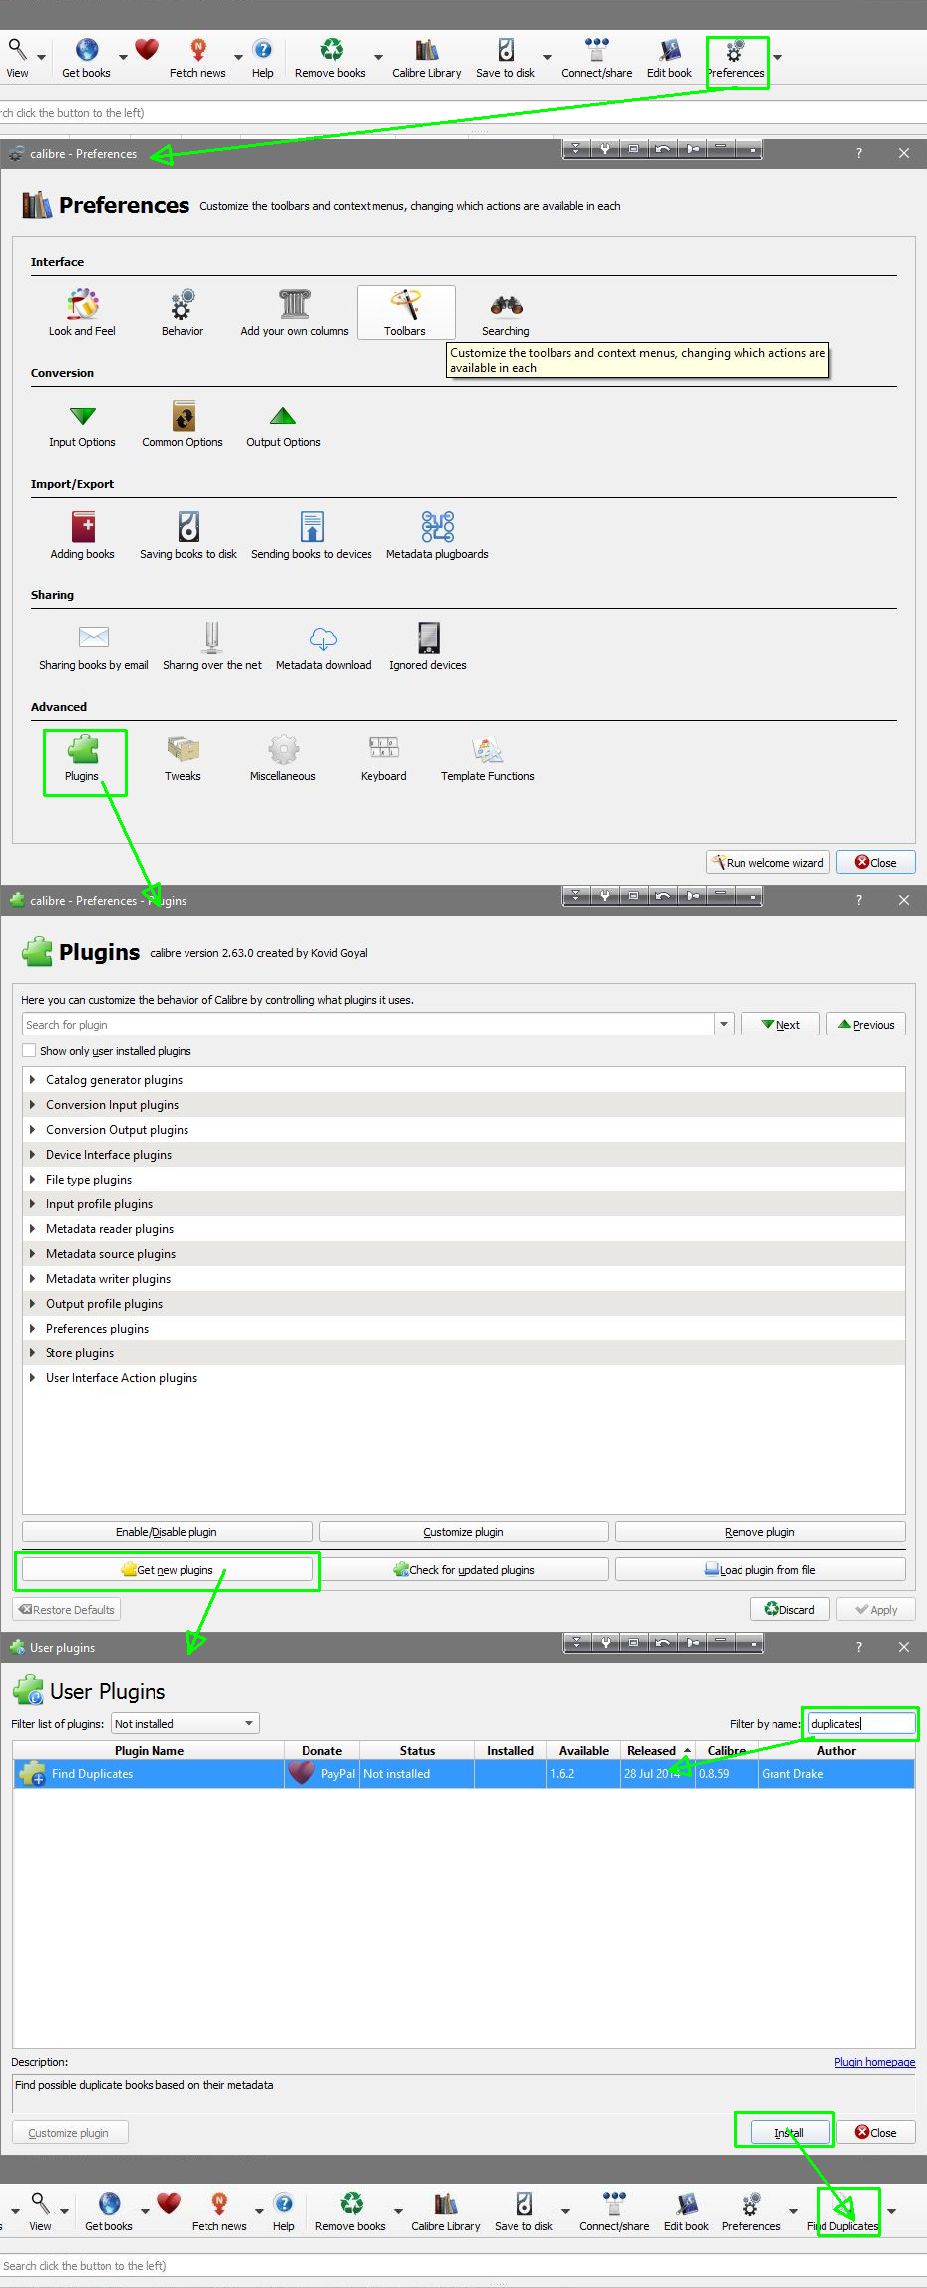Open Sharing over the net
The image size is (927, 2288).
212,647
